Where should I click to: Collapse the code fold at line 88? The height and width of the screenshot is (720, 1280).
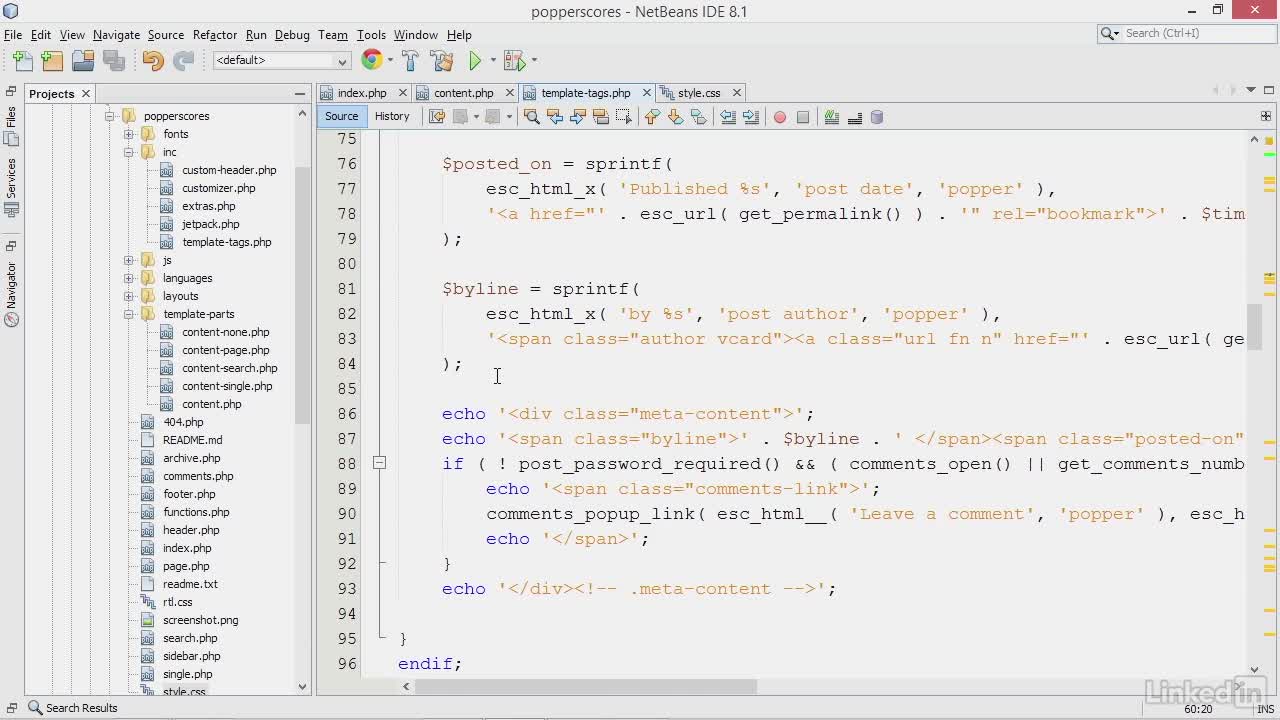pos(379,463)
